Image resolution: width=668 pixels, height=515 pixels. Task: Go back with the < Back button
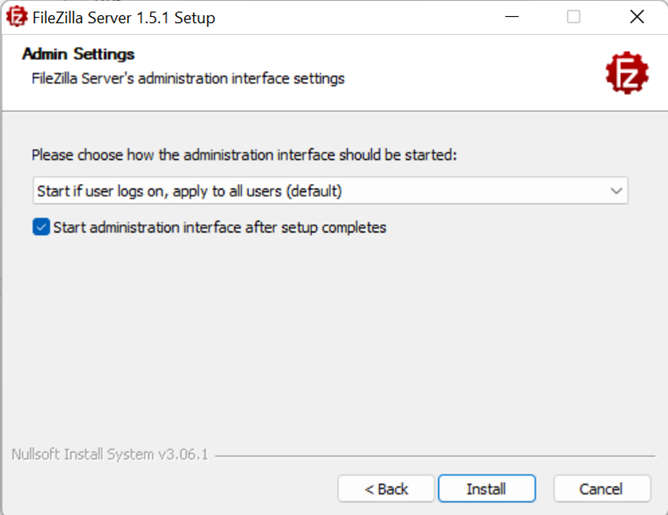click(x=386, y=489)
